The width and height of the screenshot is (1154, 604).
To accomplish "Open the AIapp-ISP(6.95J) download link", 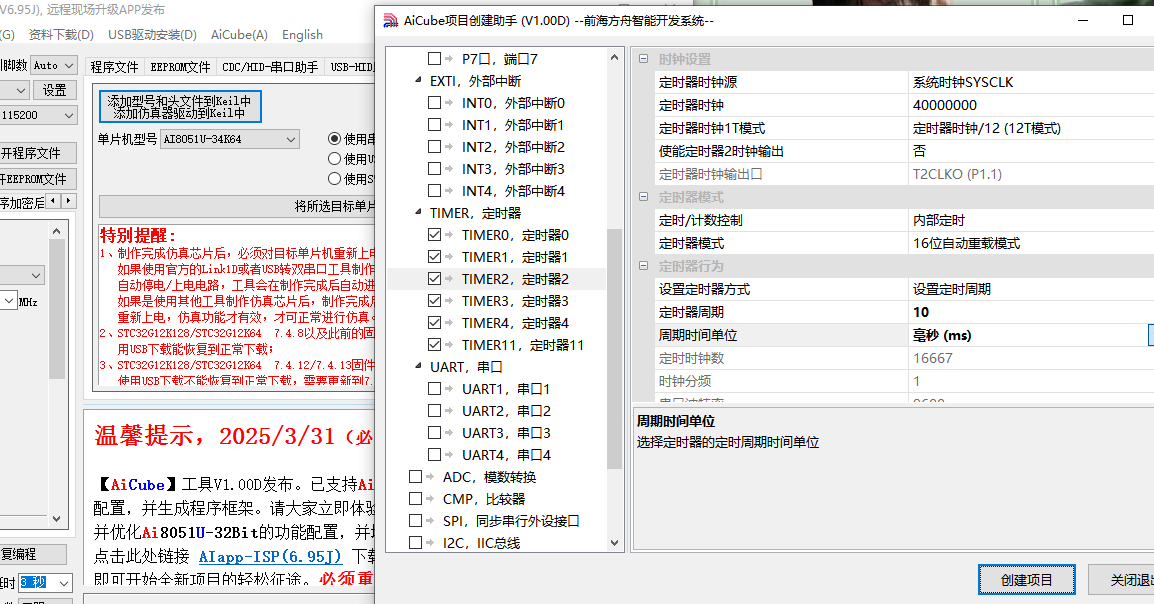I will (270, 556).
